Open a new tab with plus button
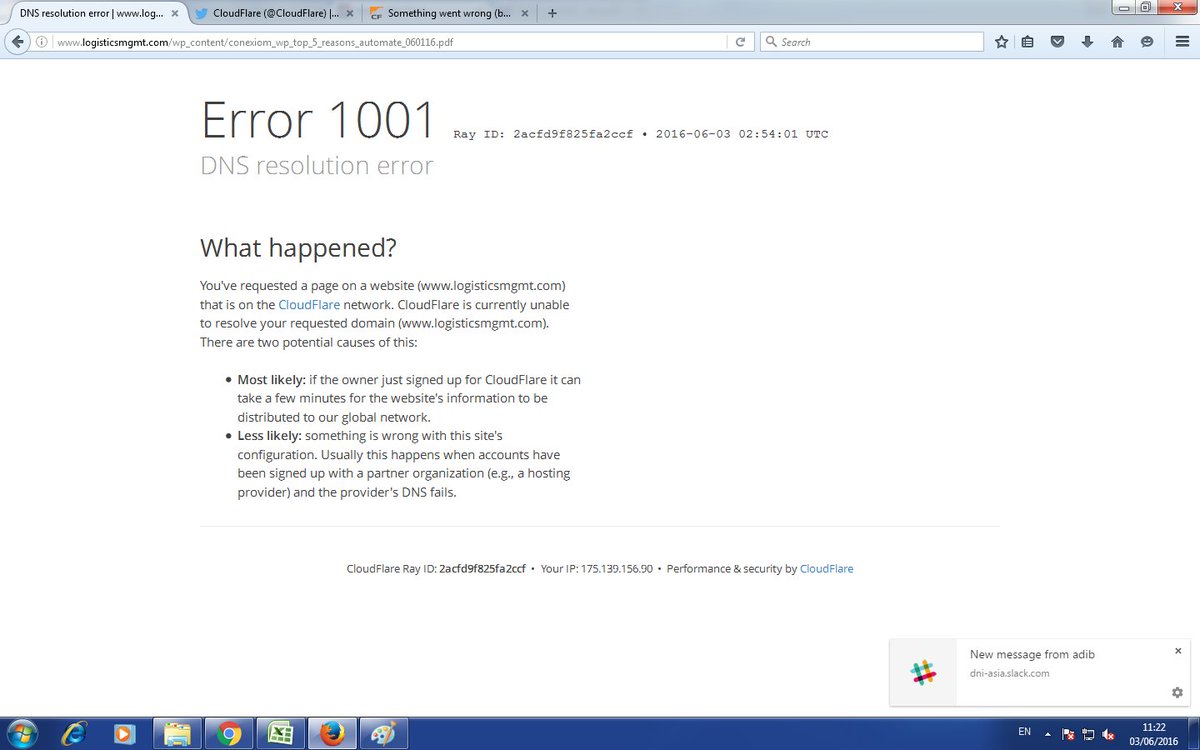The image size is (1200, 750). [552, 13]
